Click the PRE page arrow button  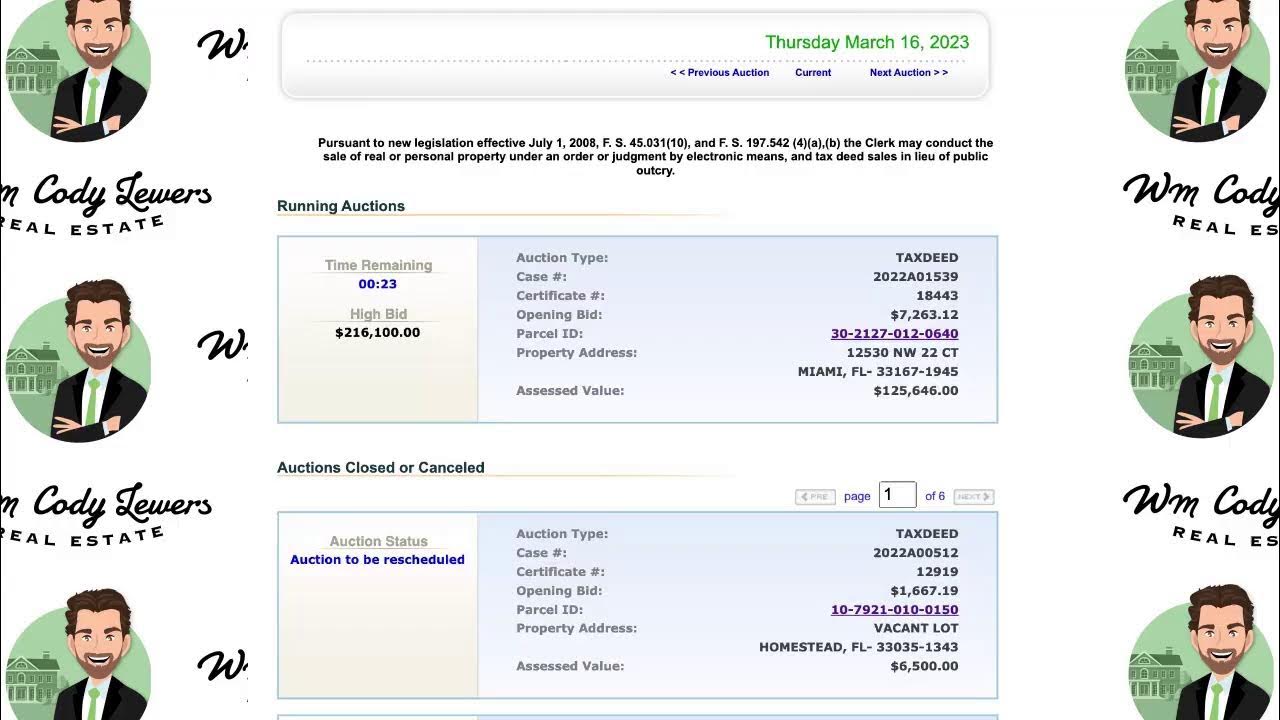point(815,496)
